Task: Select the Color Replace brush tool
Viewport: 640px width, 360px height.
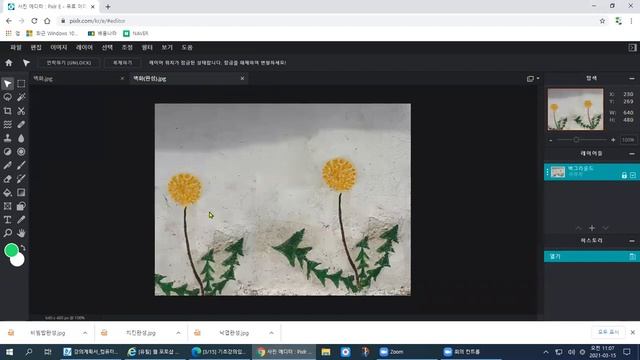Action: [21, 179]
